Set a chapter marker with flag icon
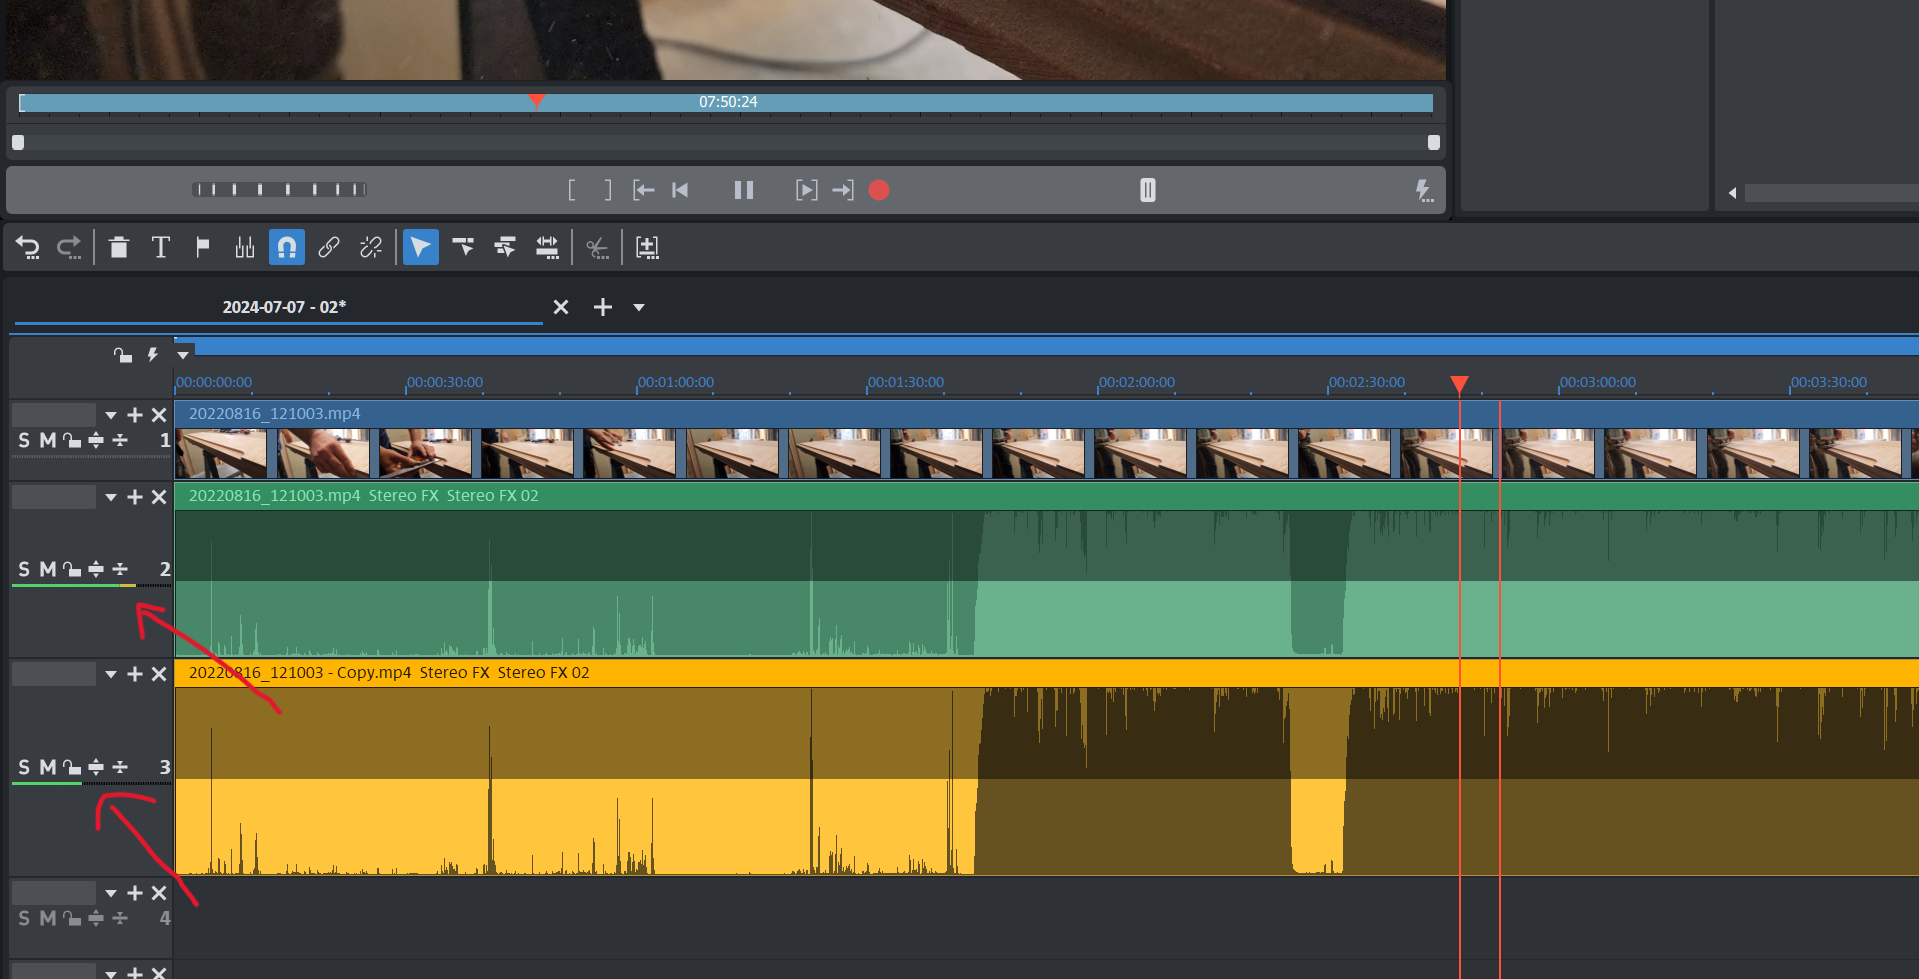The height and width of the screenshot is (979, 1919). (203, 247)
